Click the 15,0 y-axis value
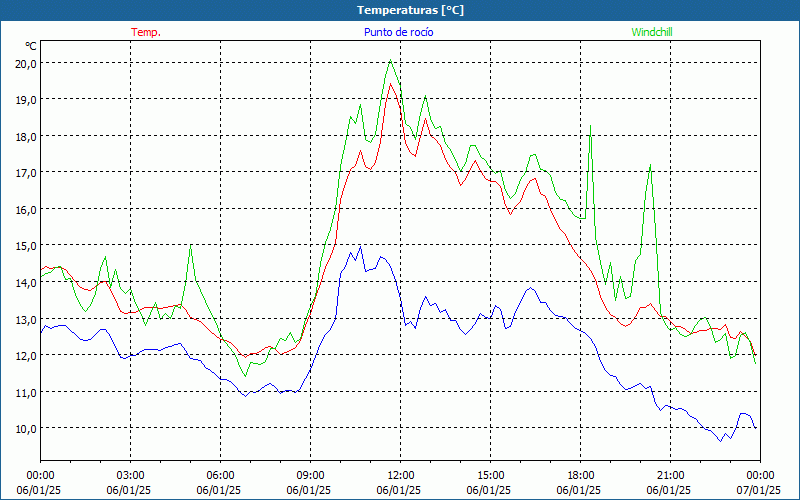 (27, 246)
